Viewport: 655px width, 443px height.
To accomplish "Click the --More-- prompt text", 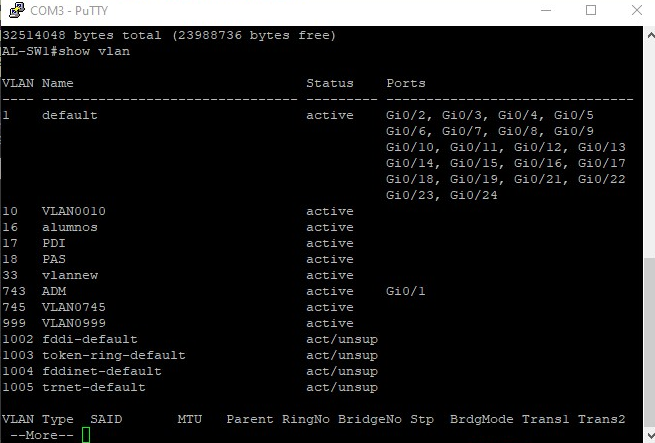I will 38,435.
